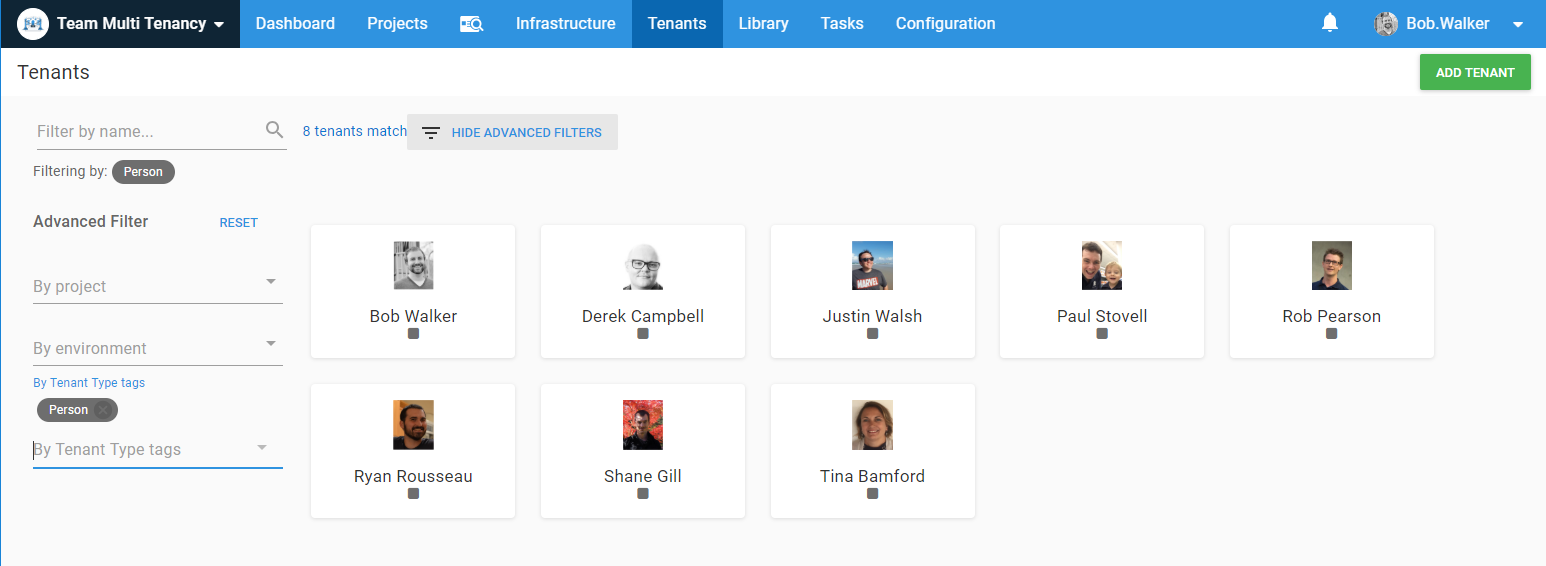
Task: Click the notifications bell icon
Action: [x=1329, y=23]
